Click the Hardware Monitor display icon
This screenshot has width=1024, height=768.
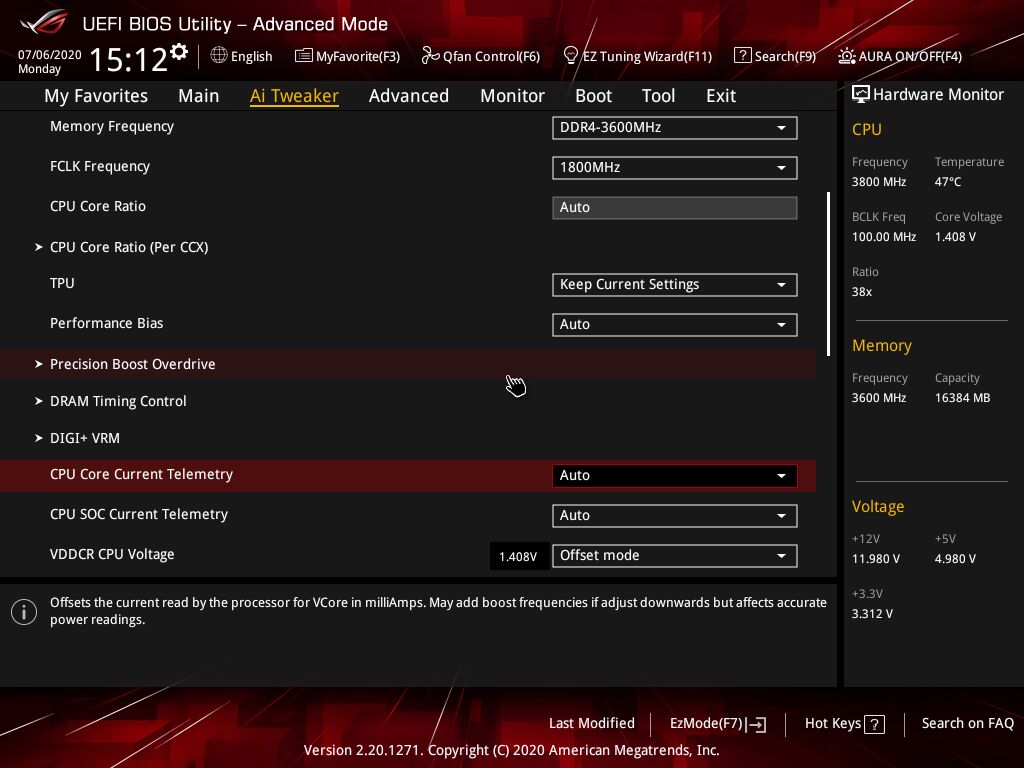861,94
